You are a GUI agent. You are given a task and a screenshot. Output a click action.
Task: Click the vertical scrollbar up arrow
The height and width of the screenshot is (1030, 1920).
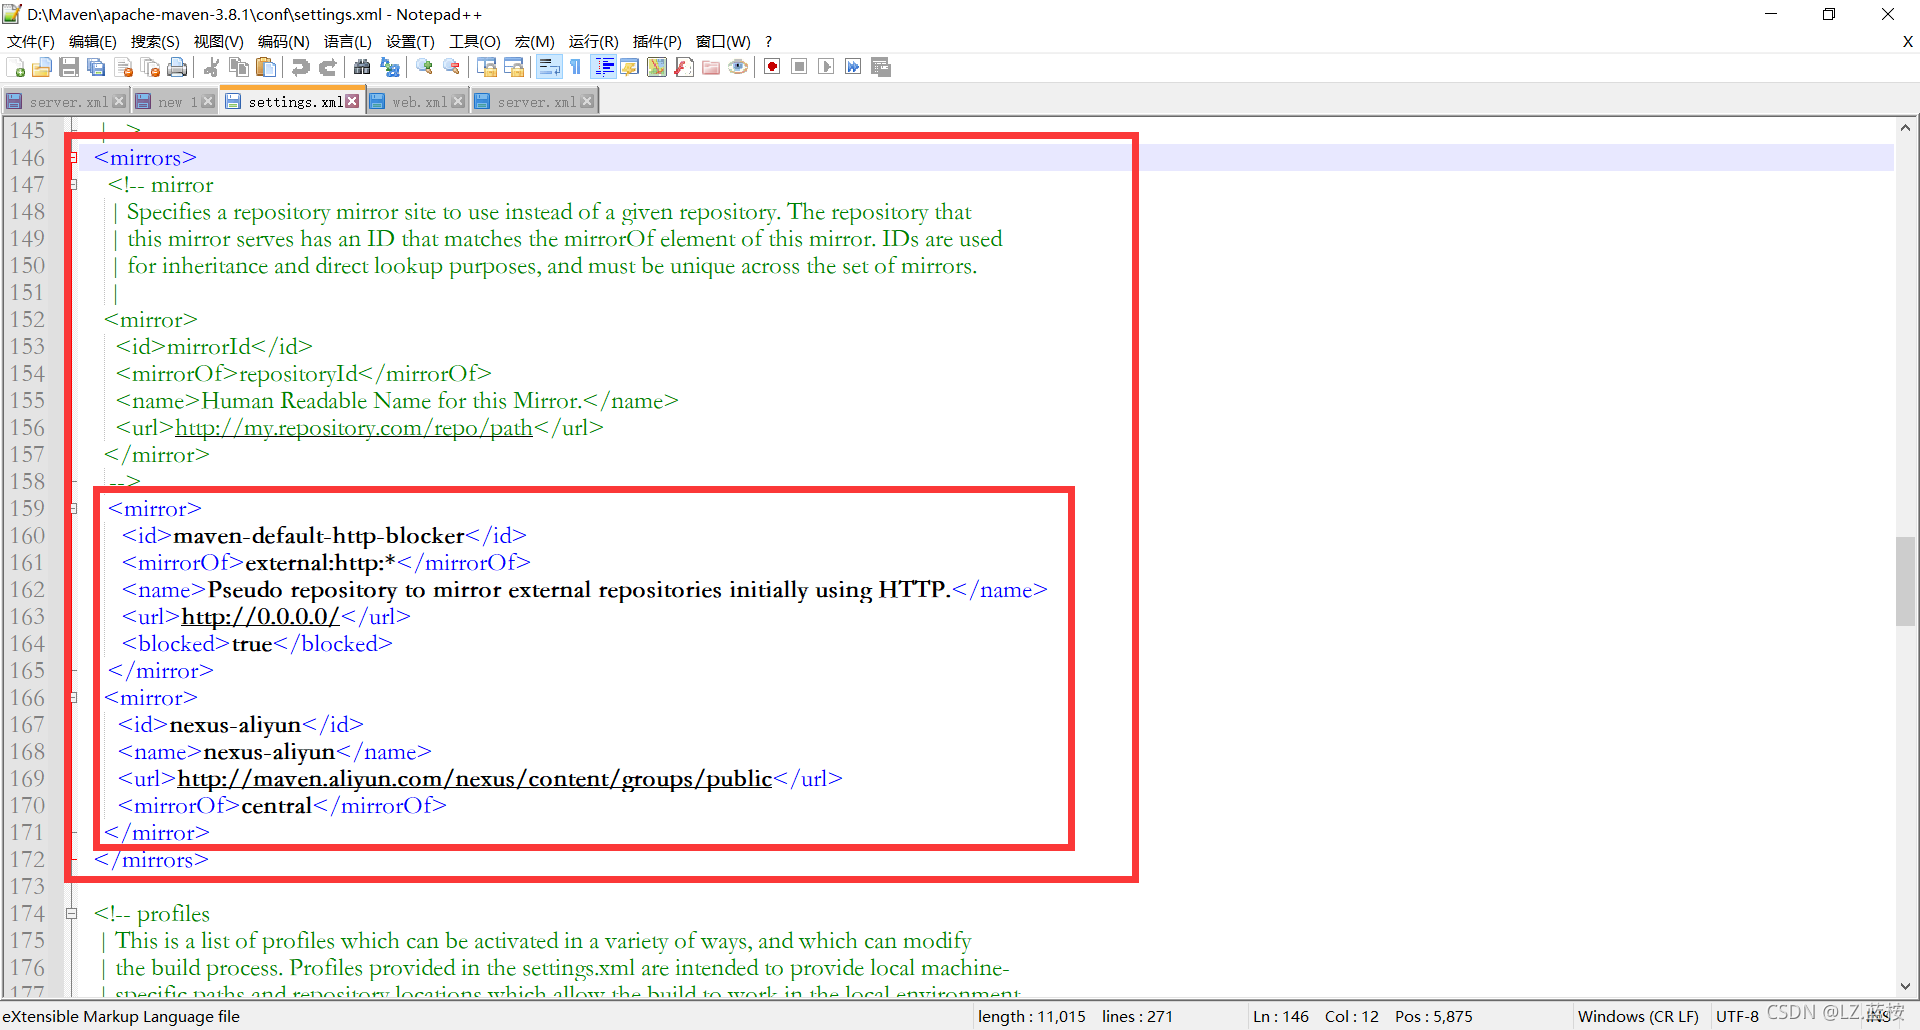(x=1905, y=127)
